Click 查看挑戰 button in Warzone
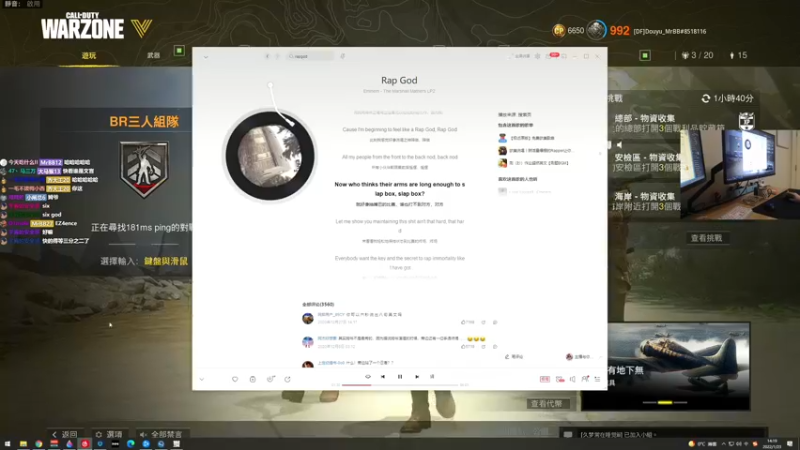 pos(707,238)
